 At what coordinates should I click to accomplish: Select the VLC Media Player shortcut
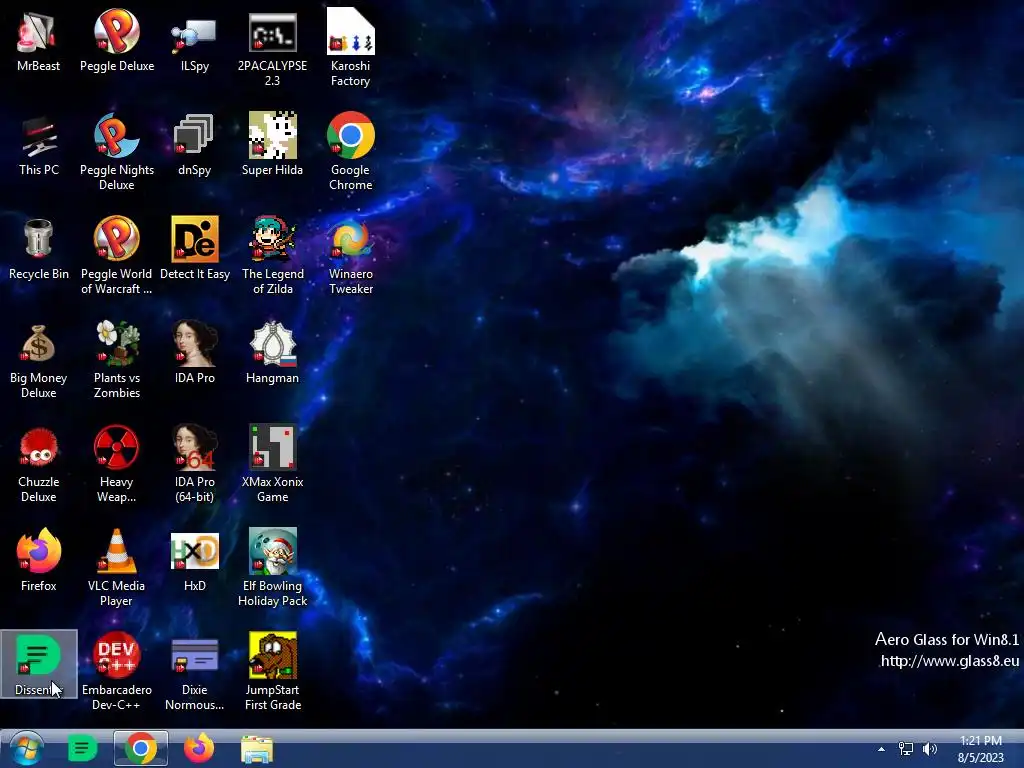coord(117,568)
